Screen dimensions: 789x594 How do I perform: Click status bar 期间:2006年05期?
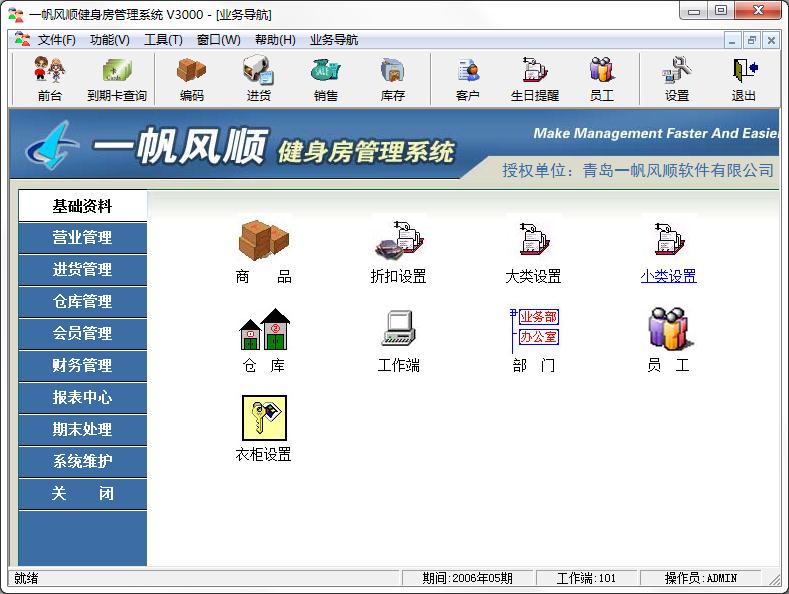(x=467, y=578)
